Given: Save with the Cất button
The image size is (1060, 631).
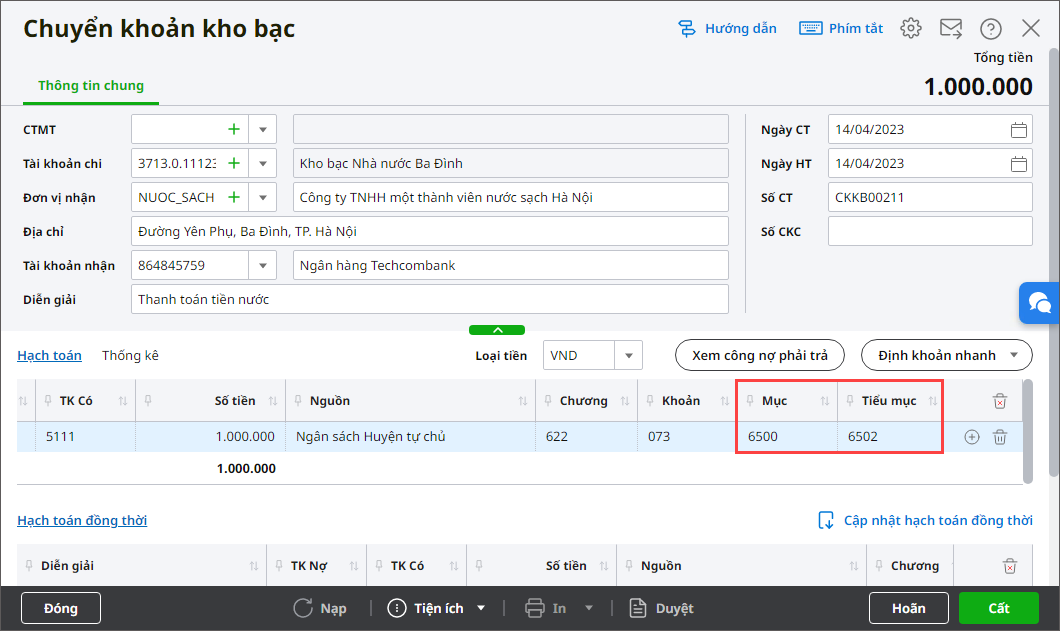Looking at the screenshot, I should (998, 608).
